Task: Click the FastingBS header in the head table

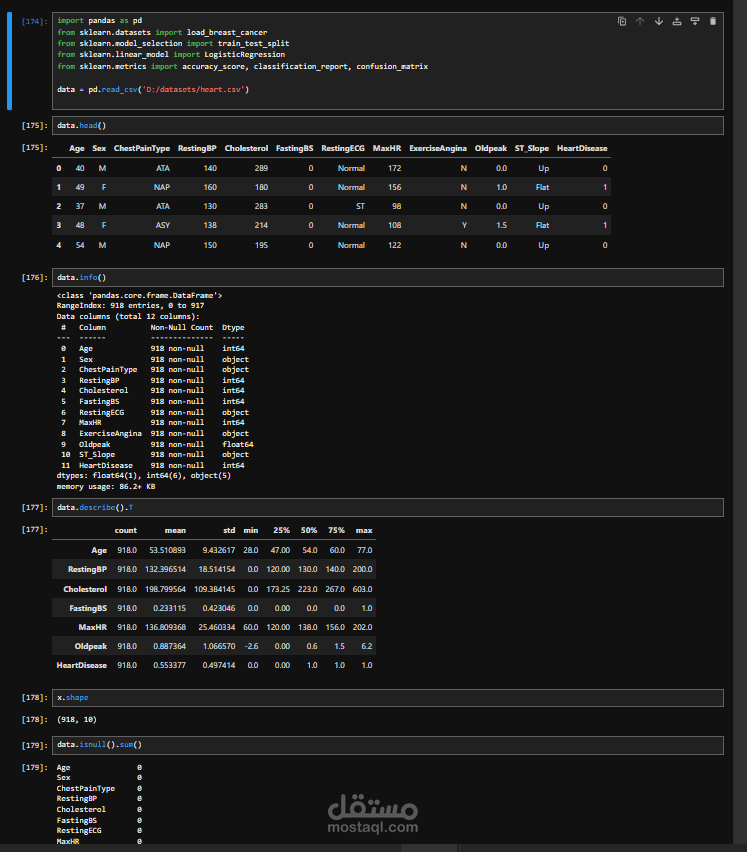Action: pyautogui.click(x=294, y=148)
